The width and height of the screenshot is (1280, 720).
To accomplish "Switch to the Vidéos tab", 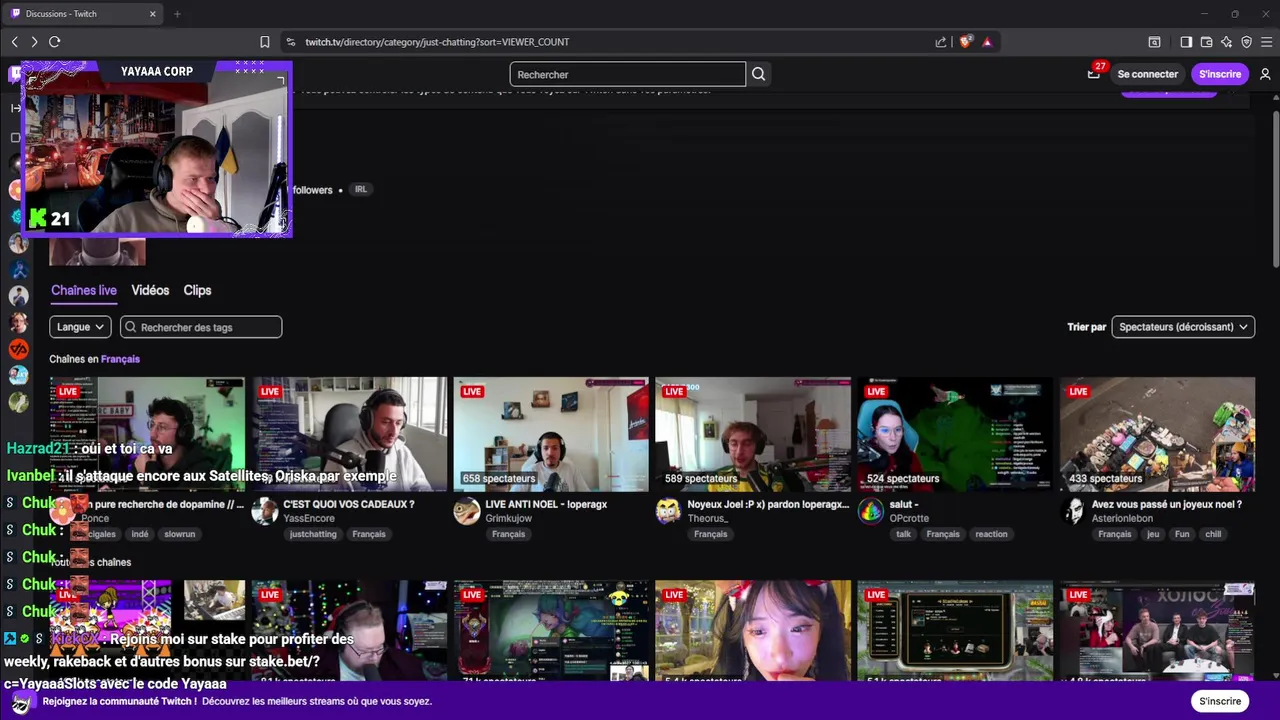I will pos(150,290).
